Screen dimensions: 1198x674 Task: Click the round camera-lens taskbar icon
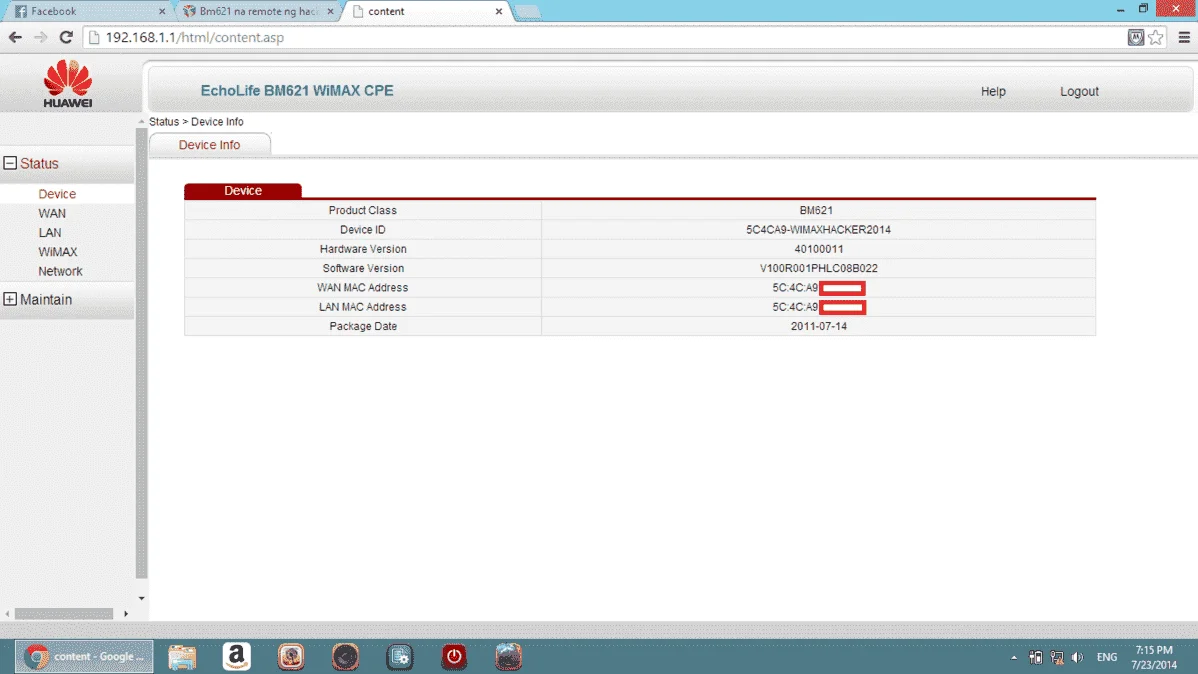(x=345, y=656)
